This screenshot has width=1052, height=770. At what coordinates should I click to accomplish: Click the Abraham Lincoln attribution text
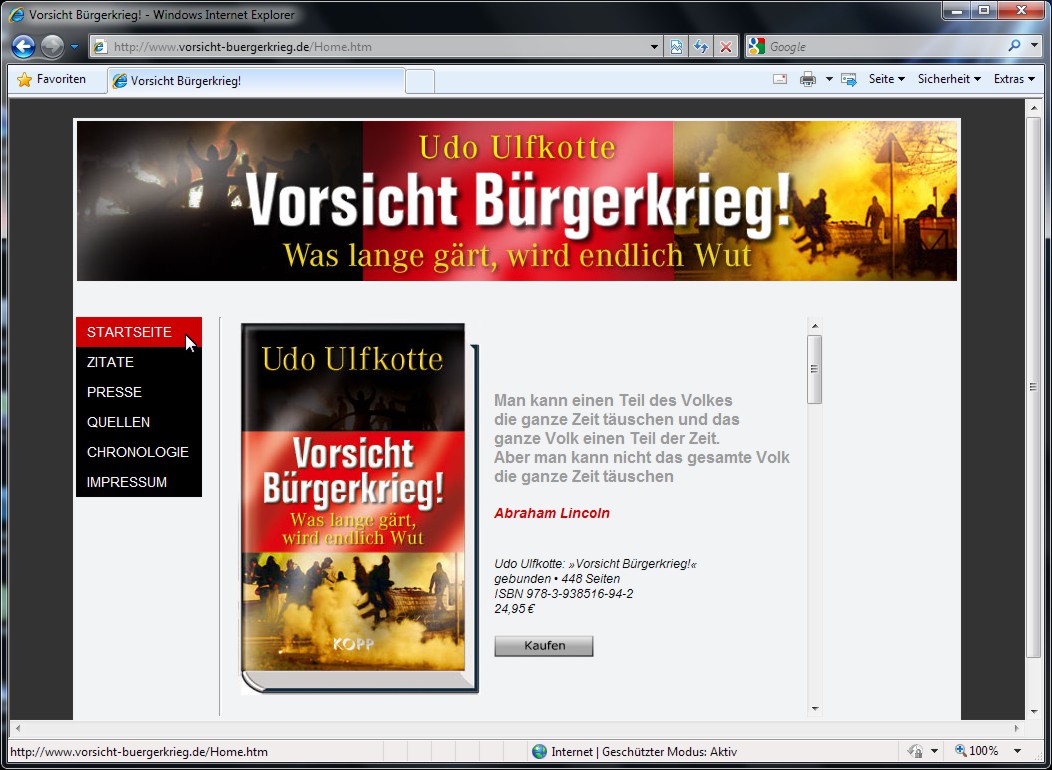[x=551, y=513]
